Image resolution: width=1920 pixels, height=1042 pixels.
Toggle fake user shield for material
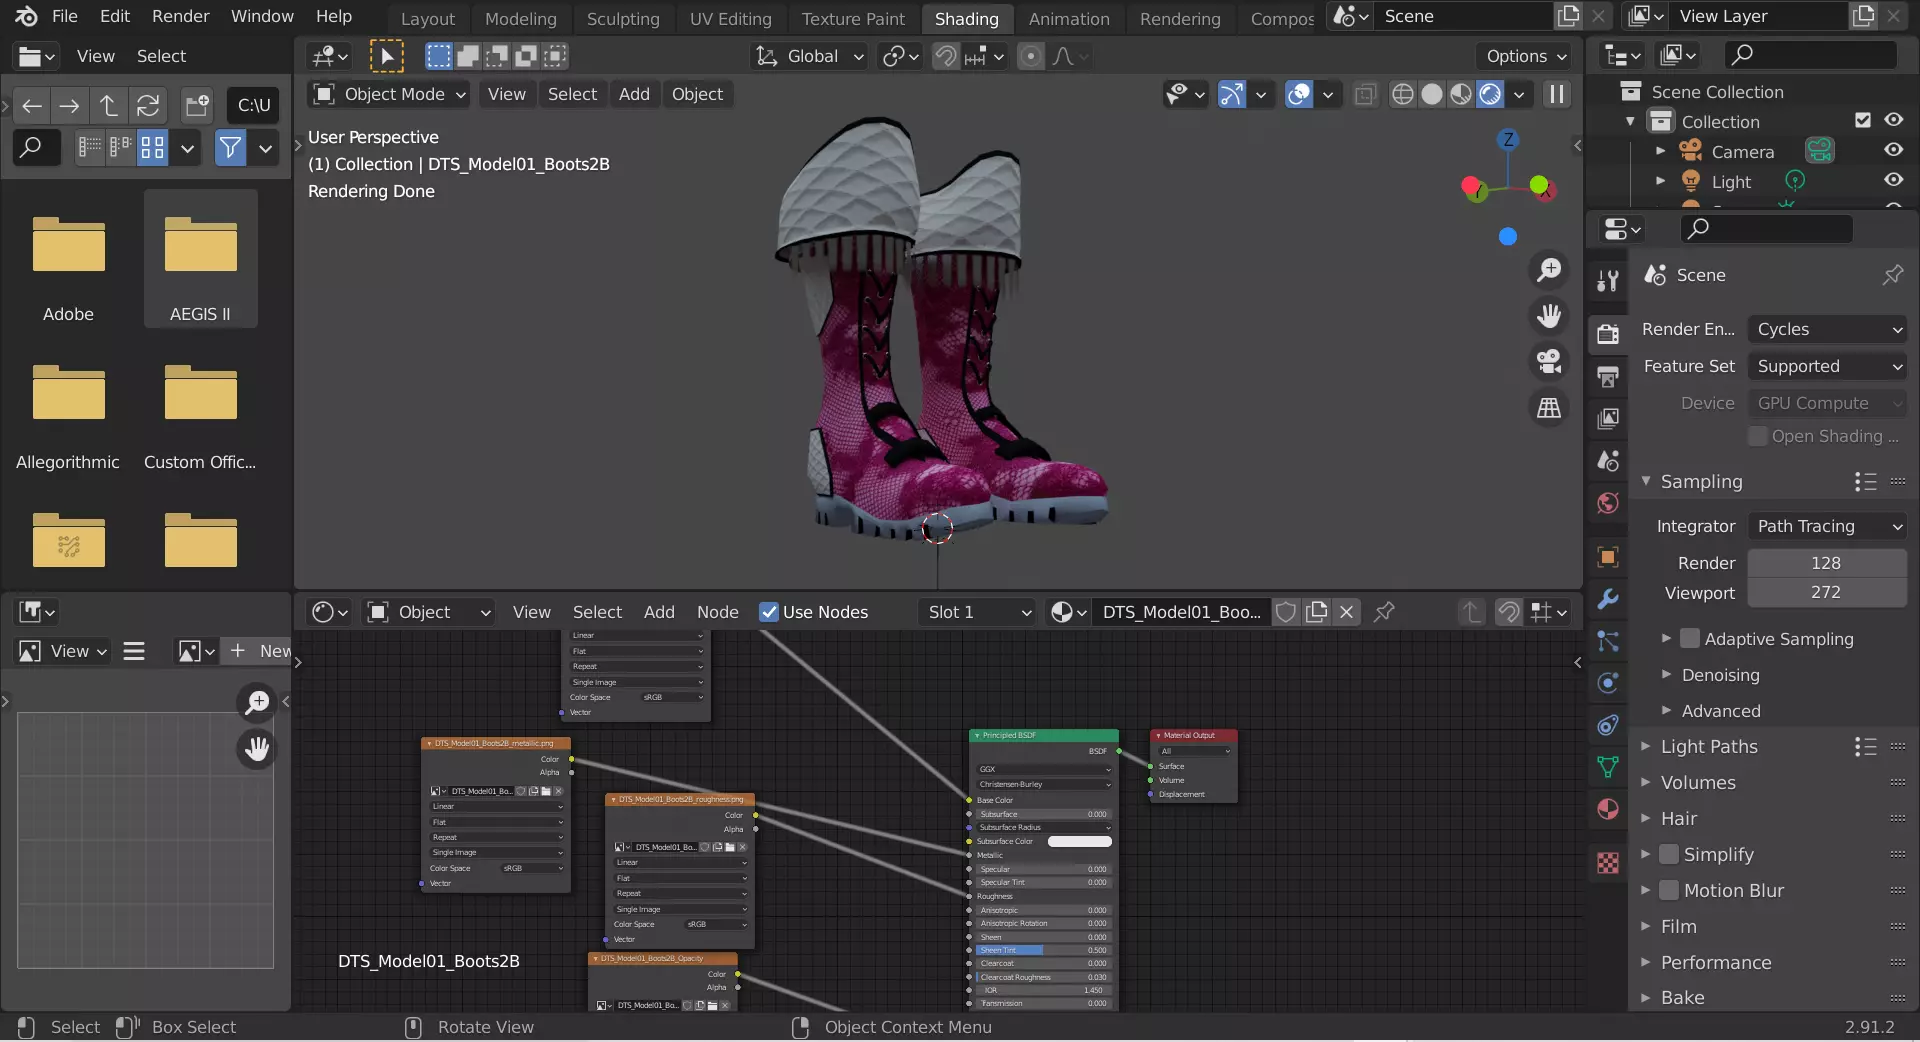[1286, 612]
